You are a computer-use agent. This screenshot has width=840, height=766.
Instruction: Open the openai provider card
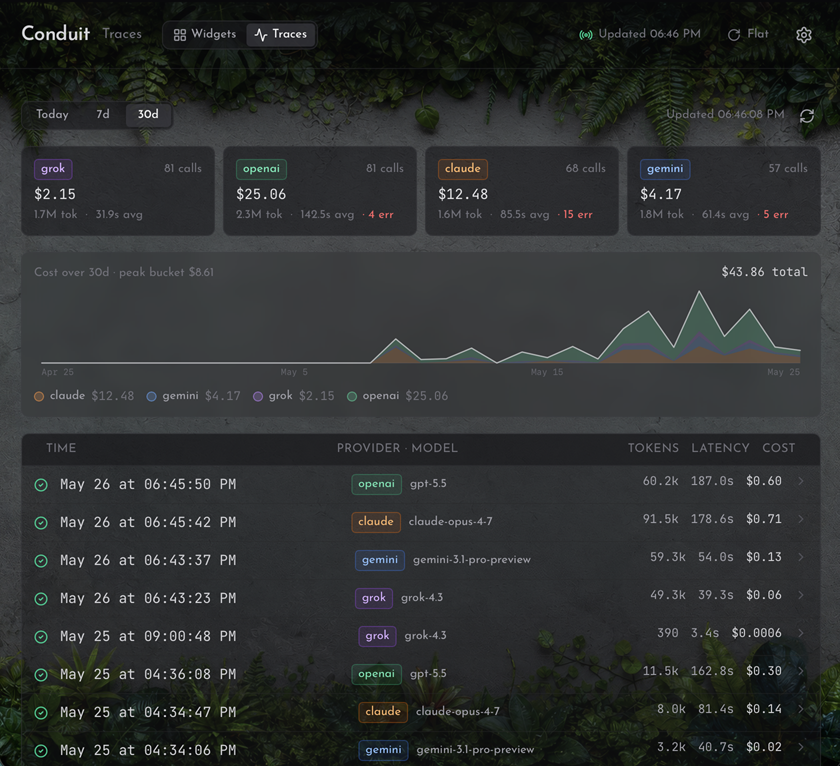coord(320,191)
